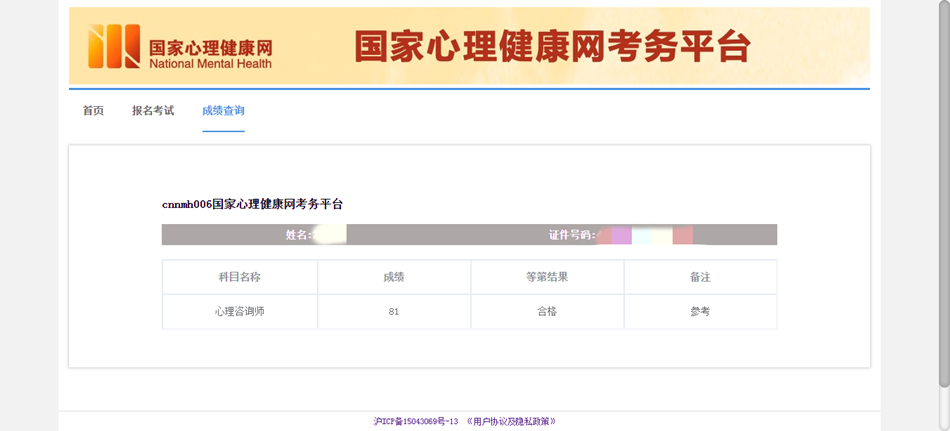950x431 pixels.
Task: Click the 备注 column header
Action: [x=700, y=278]
